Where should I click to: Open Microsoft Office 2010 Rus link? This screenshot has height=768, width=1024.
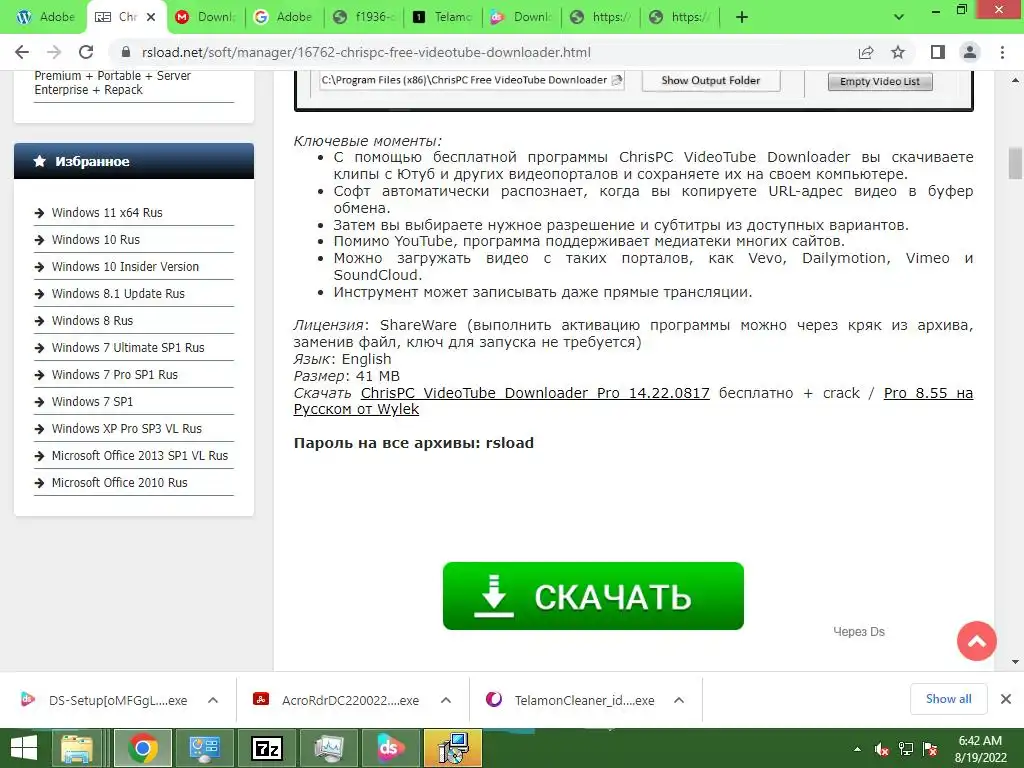[120, 482]
